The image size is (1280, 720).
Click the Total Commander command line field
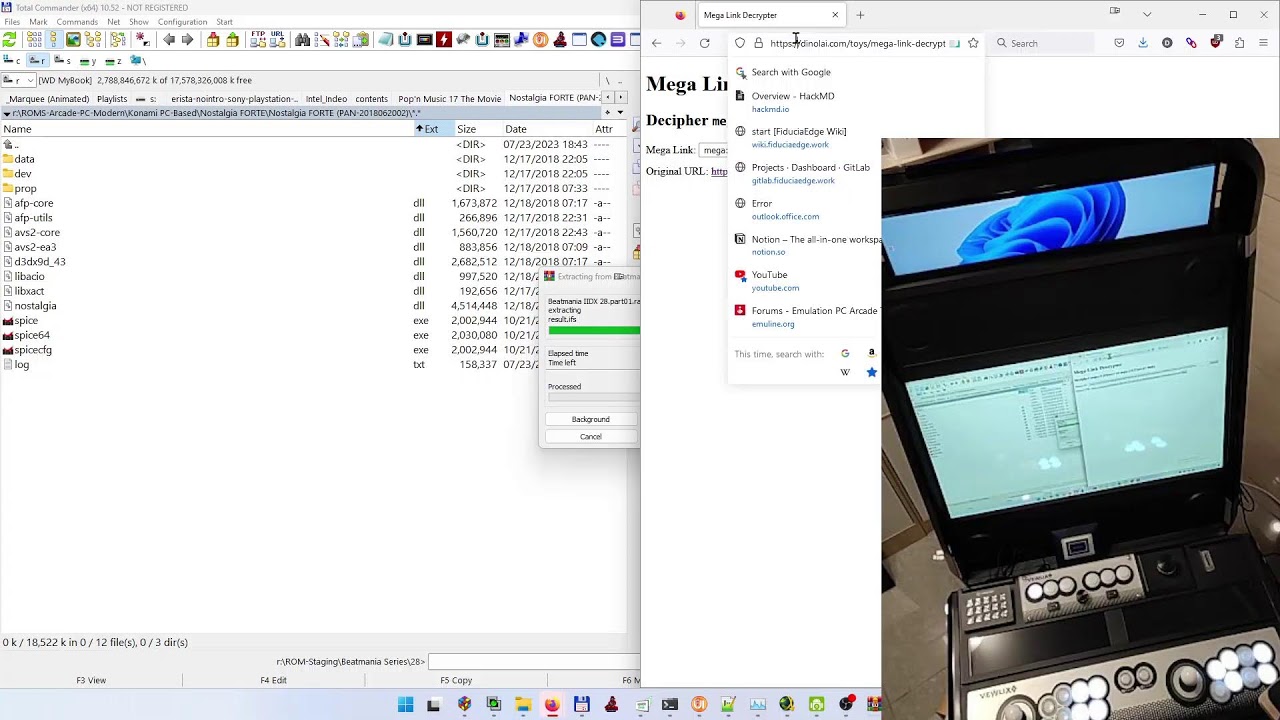tap(533, 661)
